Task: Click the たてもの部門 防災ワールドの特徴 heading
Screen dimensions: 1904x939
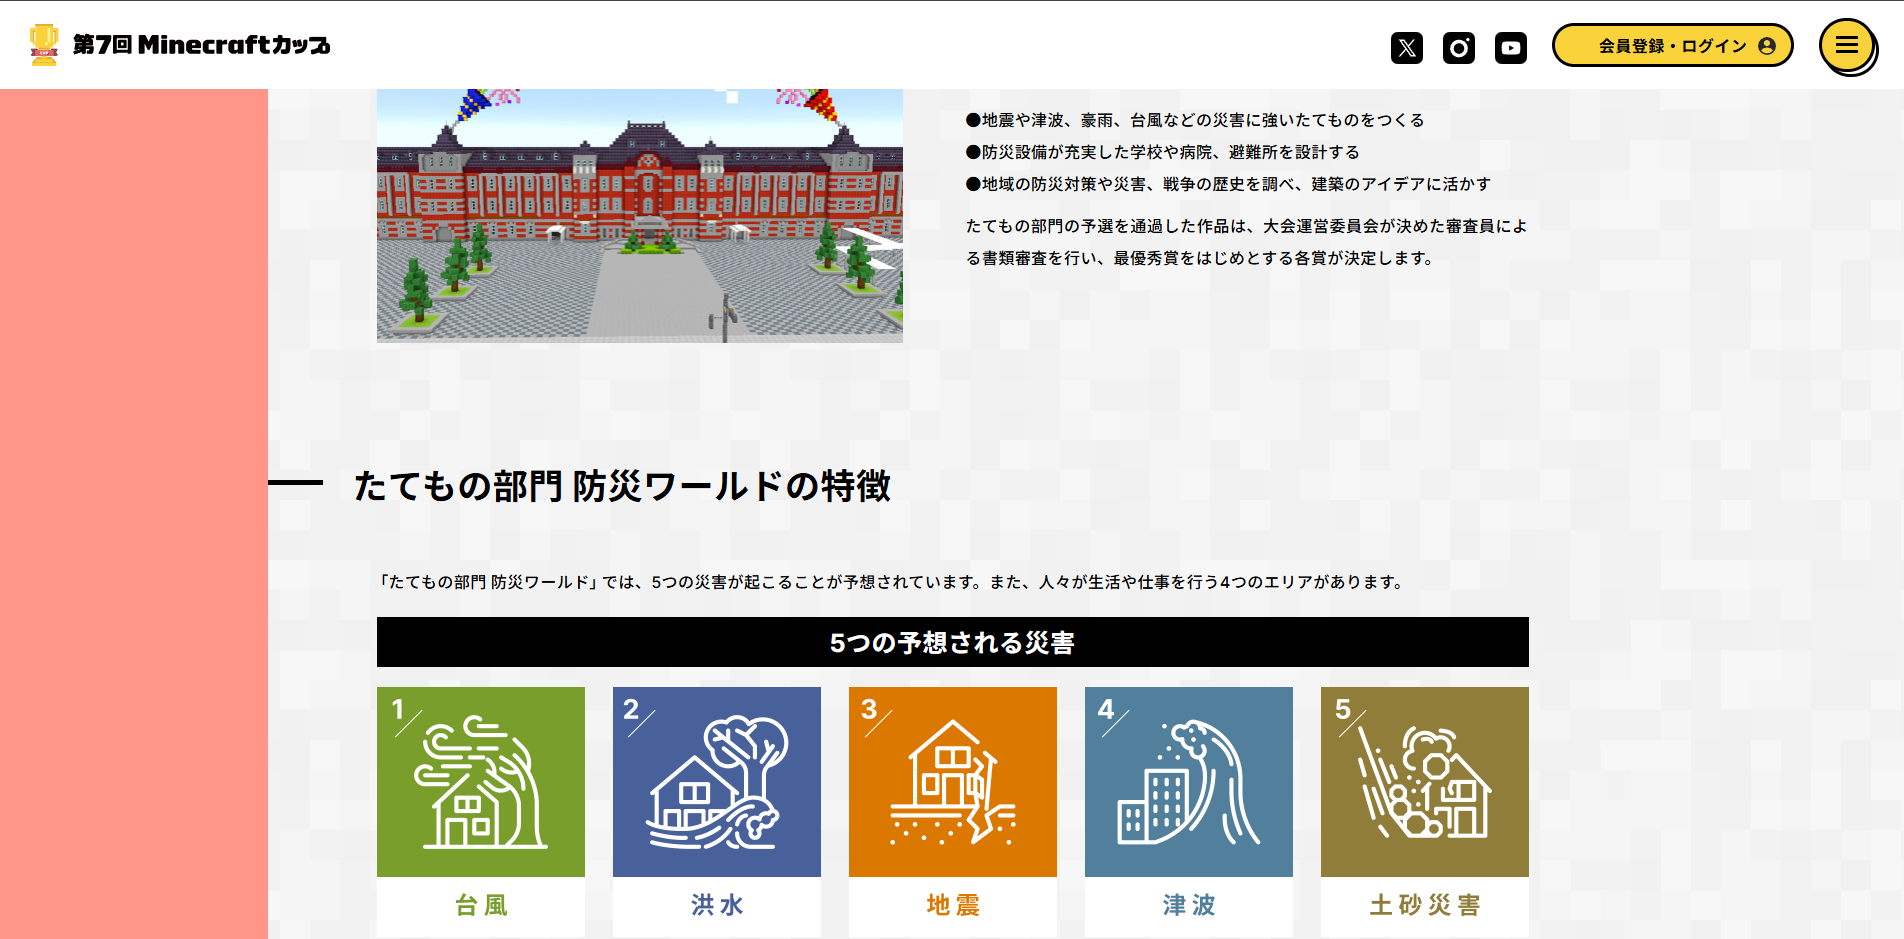Action: point(622,486)
